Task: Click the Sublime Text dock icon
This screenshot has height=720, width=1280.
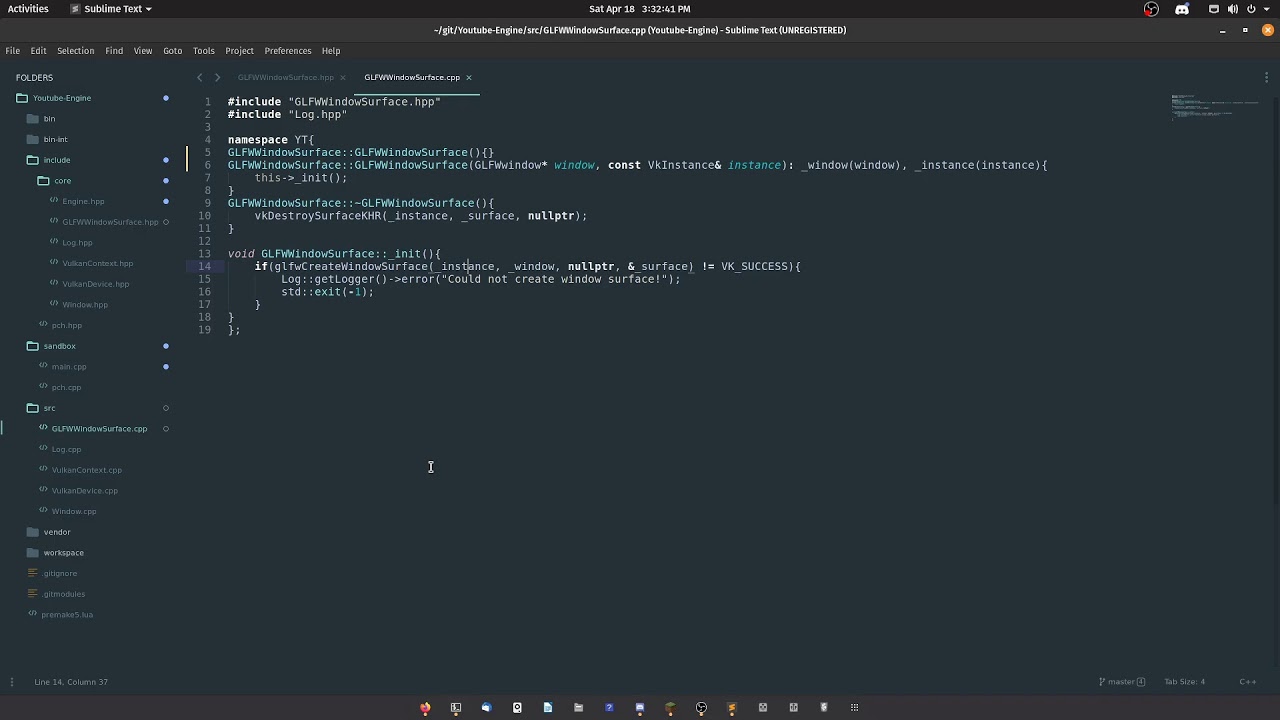Action: [x=732, y=708]
